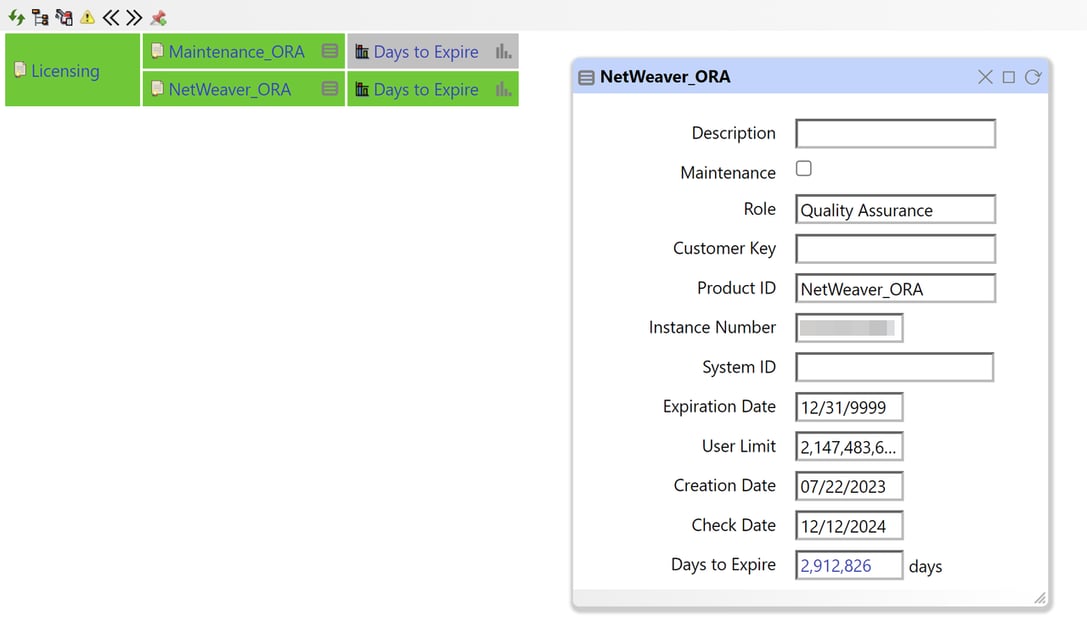Click the User Limit label

tap(738, 446)
